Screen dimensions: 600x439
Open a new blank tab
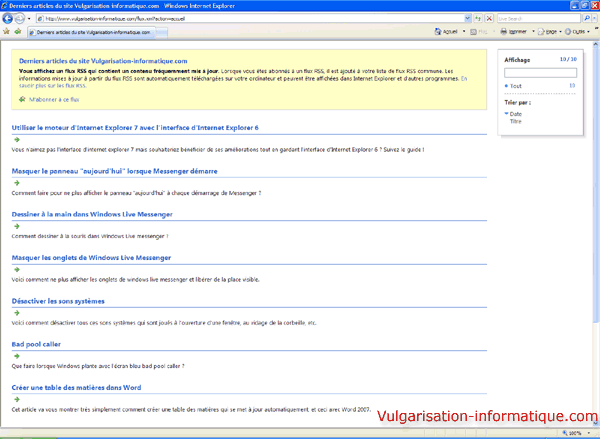coord(161,33)
